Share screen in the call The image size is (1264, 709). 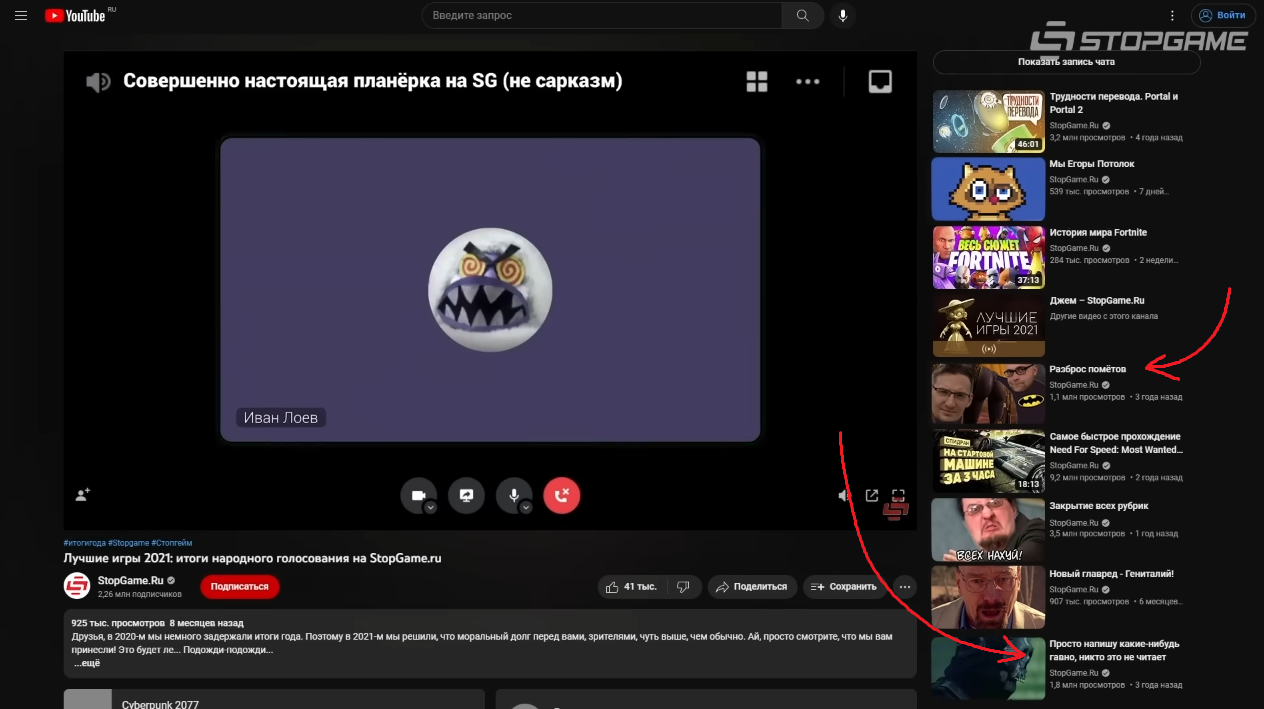466,495
